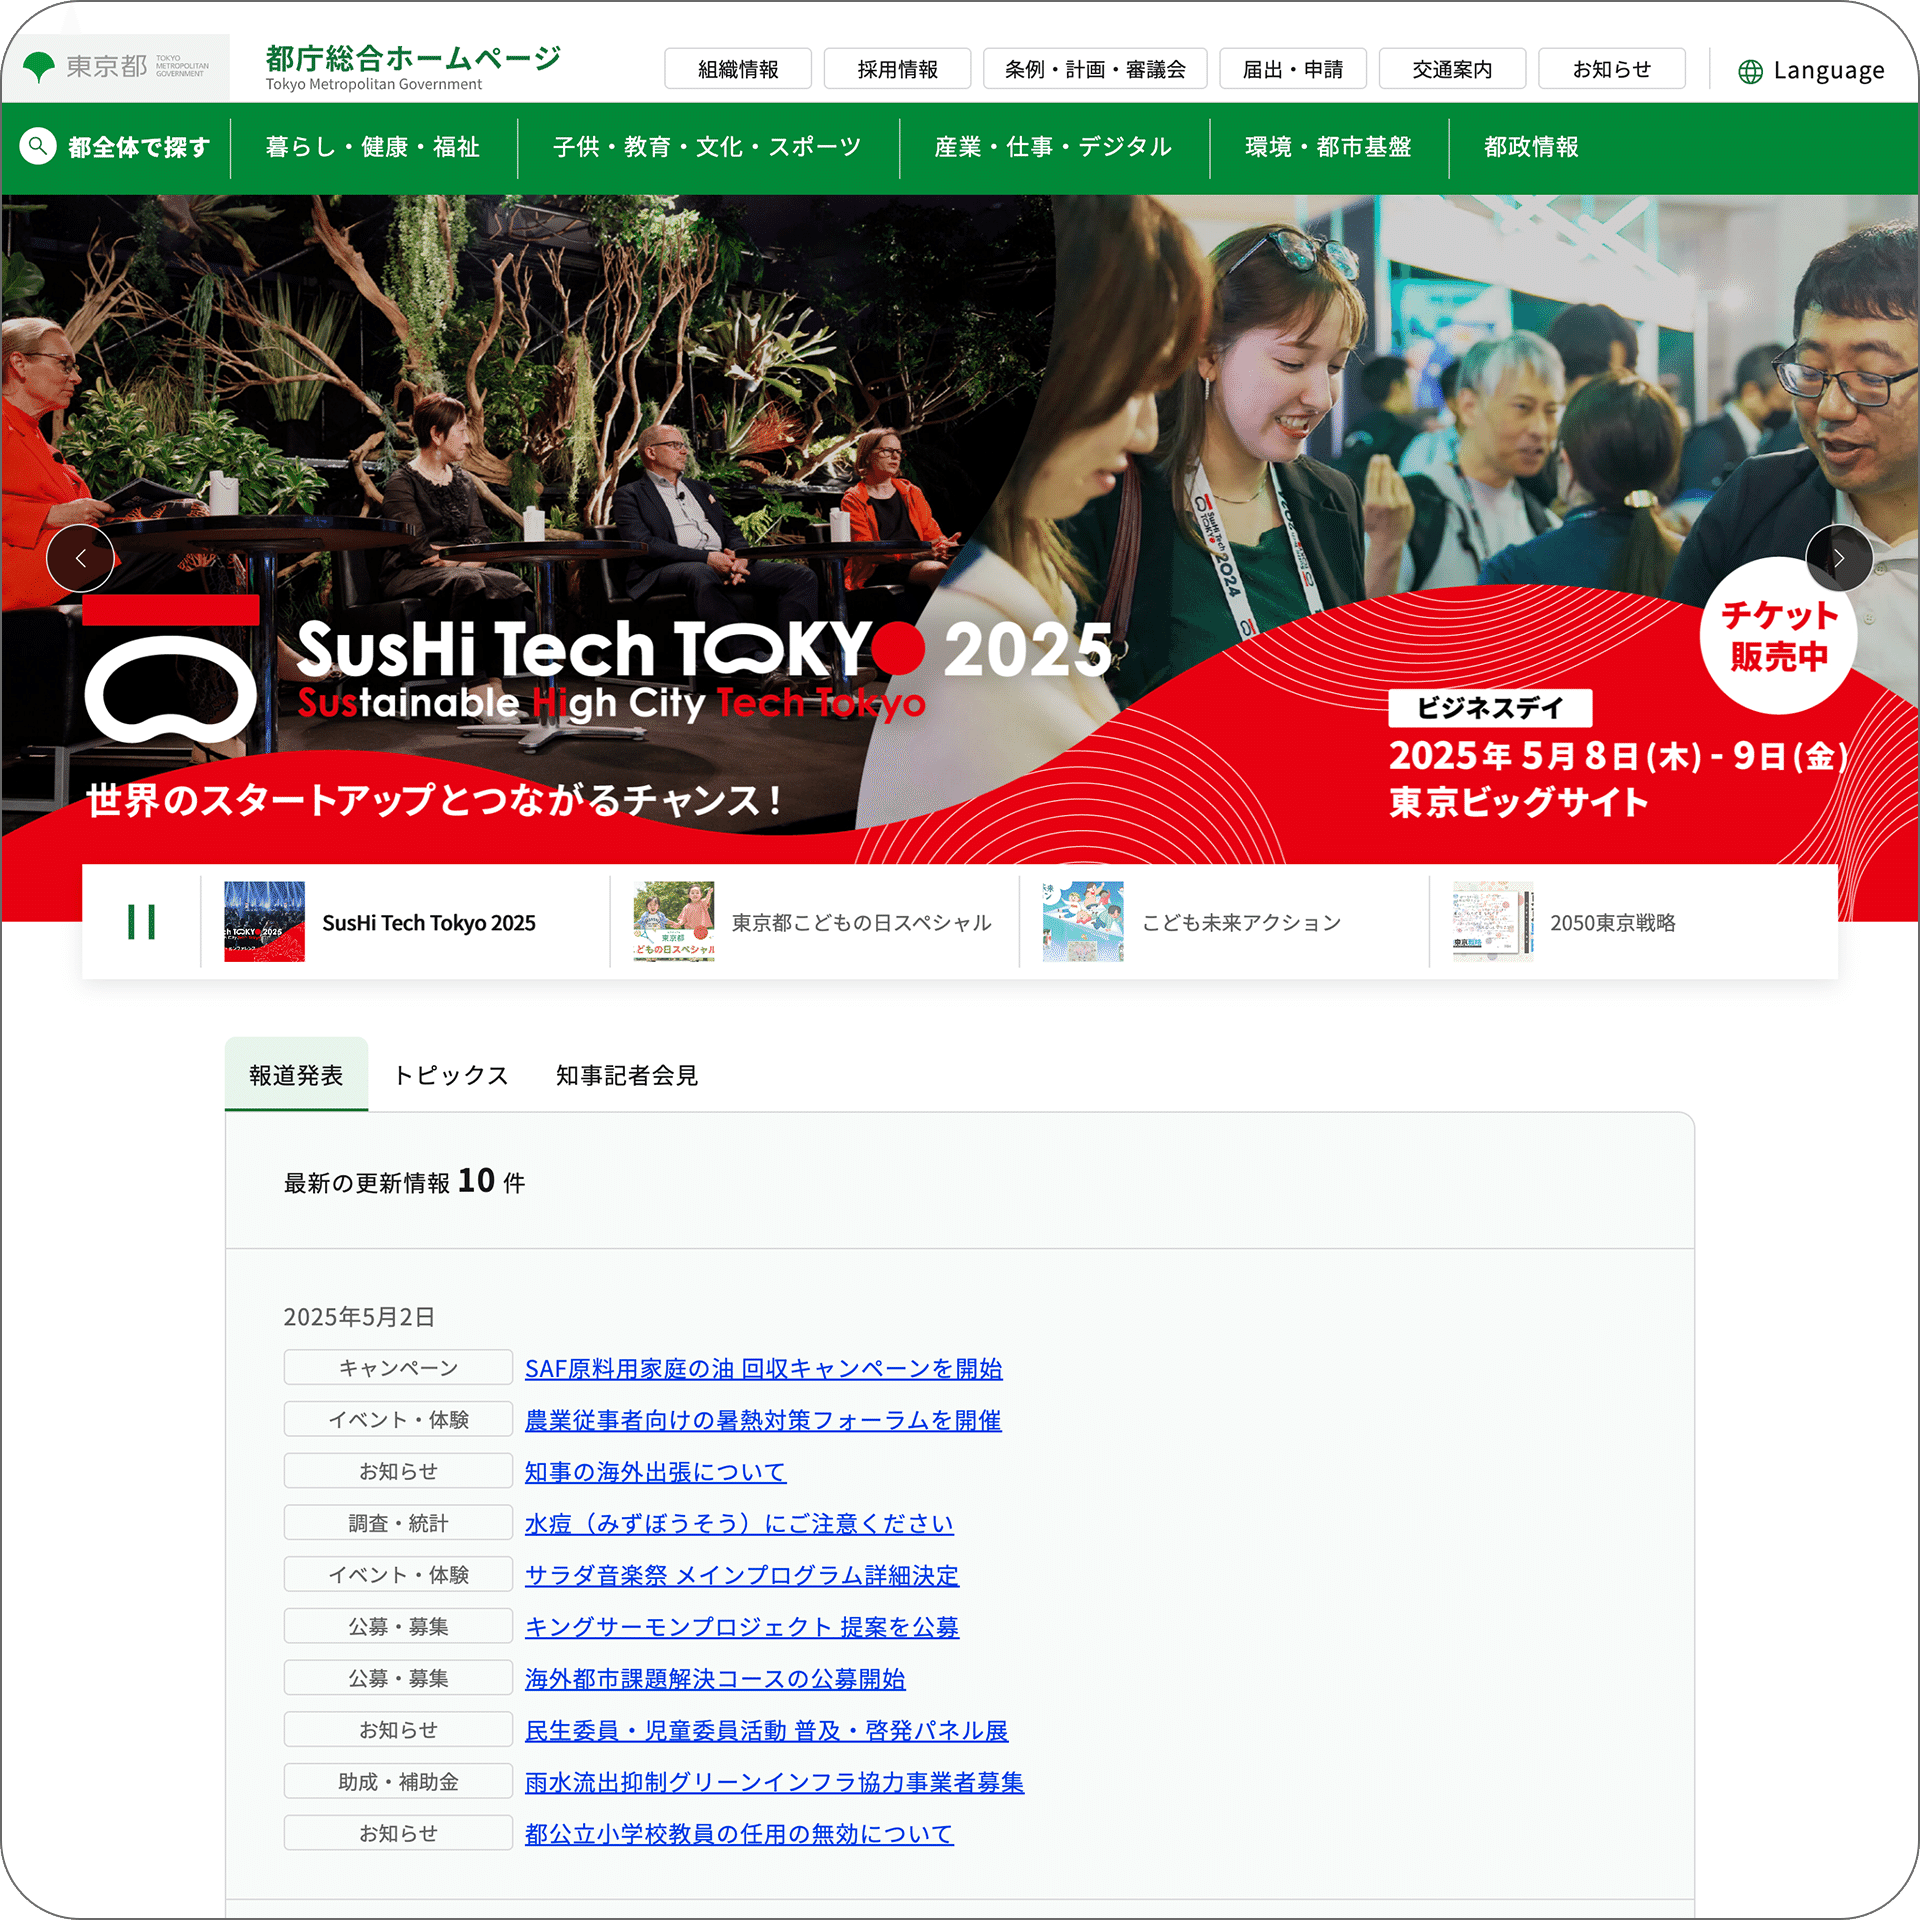
Task: Pause the slideshow autoplay
Action: [141, 922]
